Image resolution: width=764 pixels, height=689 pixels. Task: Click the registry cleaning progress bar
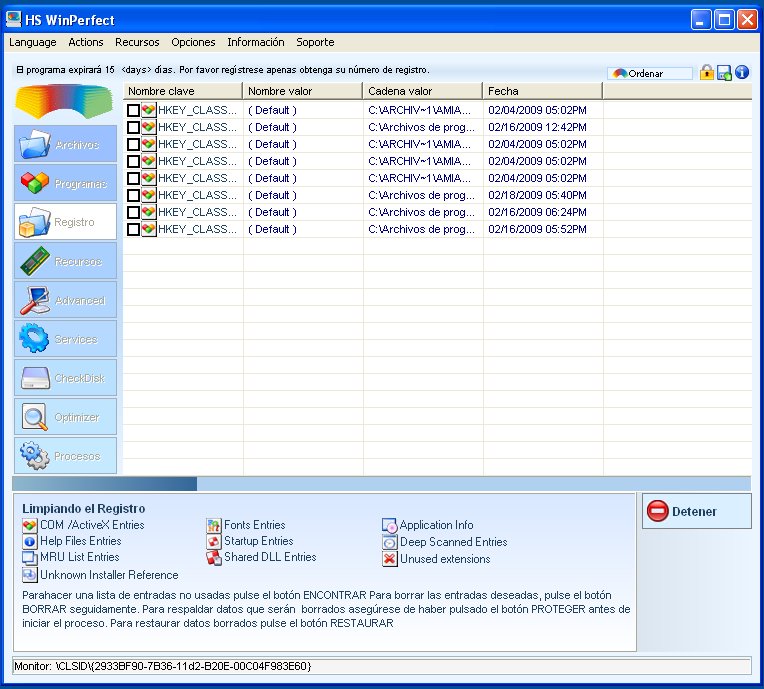(382, 484)
